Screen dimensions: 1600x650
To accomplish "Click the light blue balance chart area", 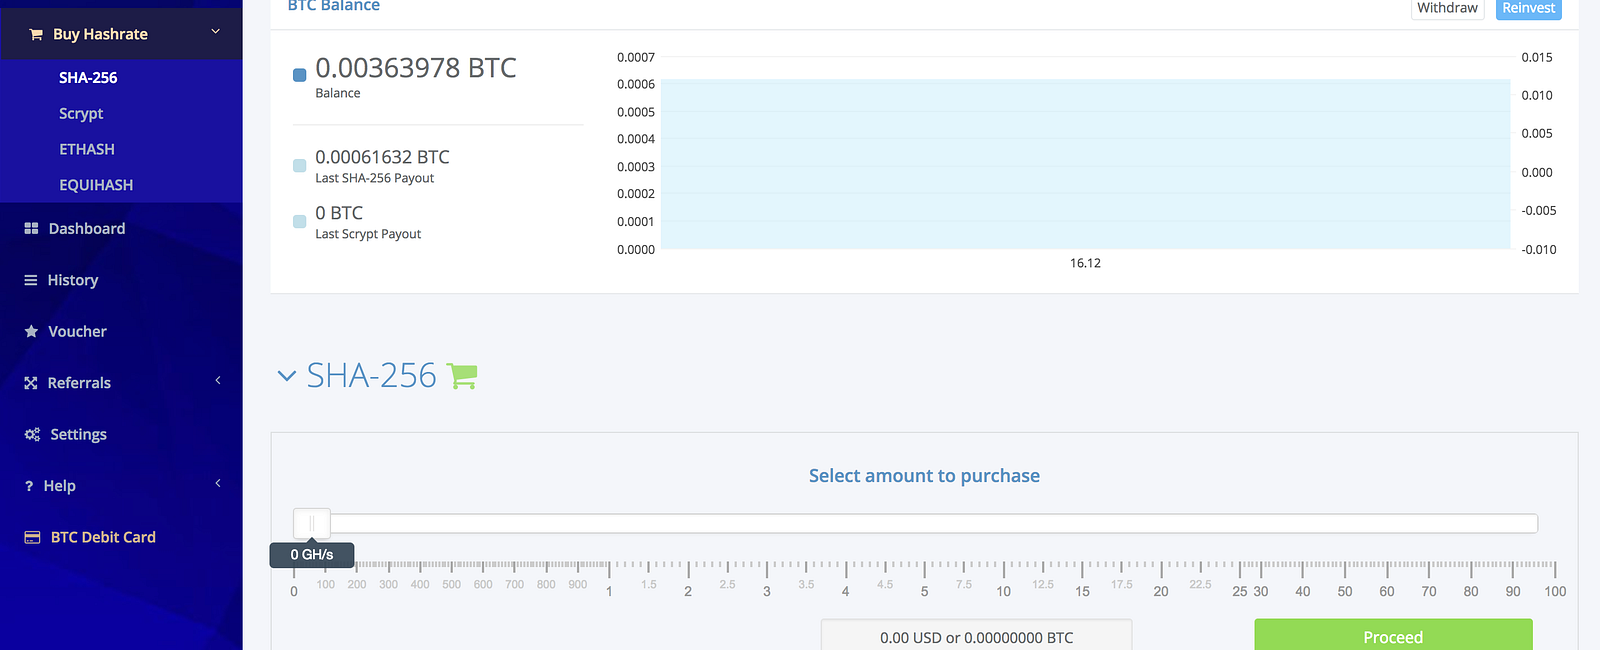I will [1085, 164].
